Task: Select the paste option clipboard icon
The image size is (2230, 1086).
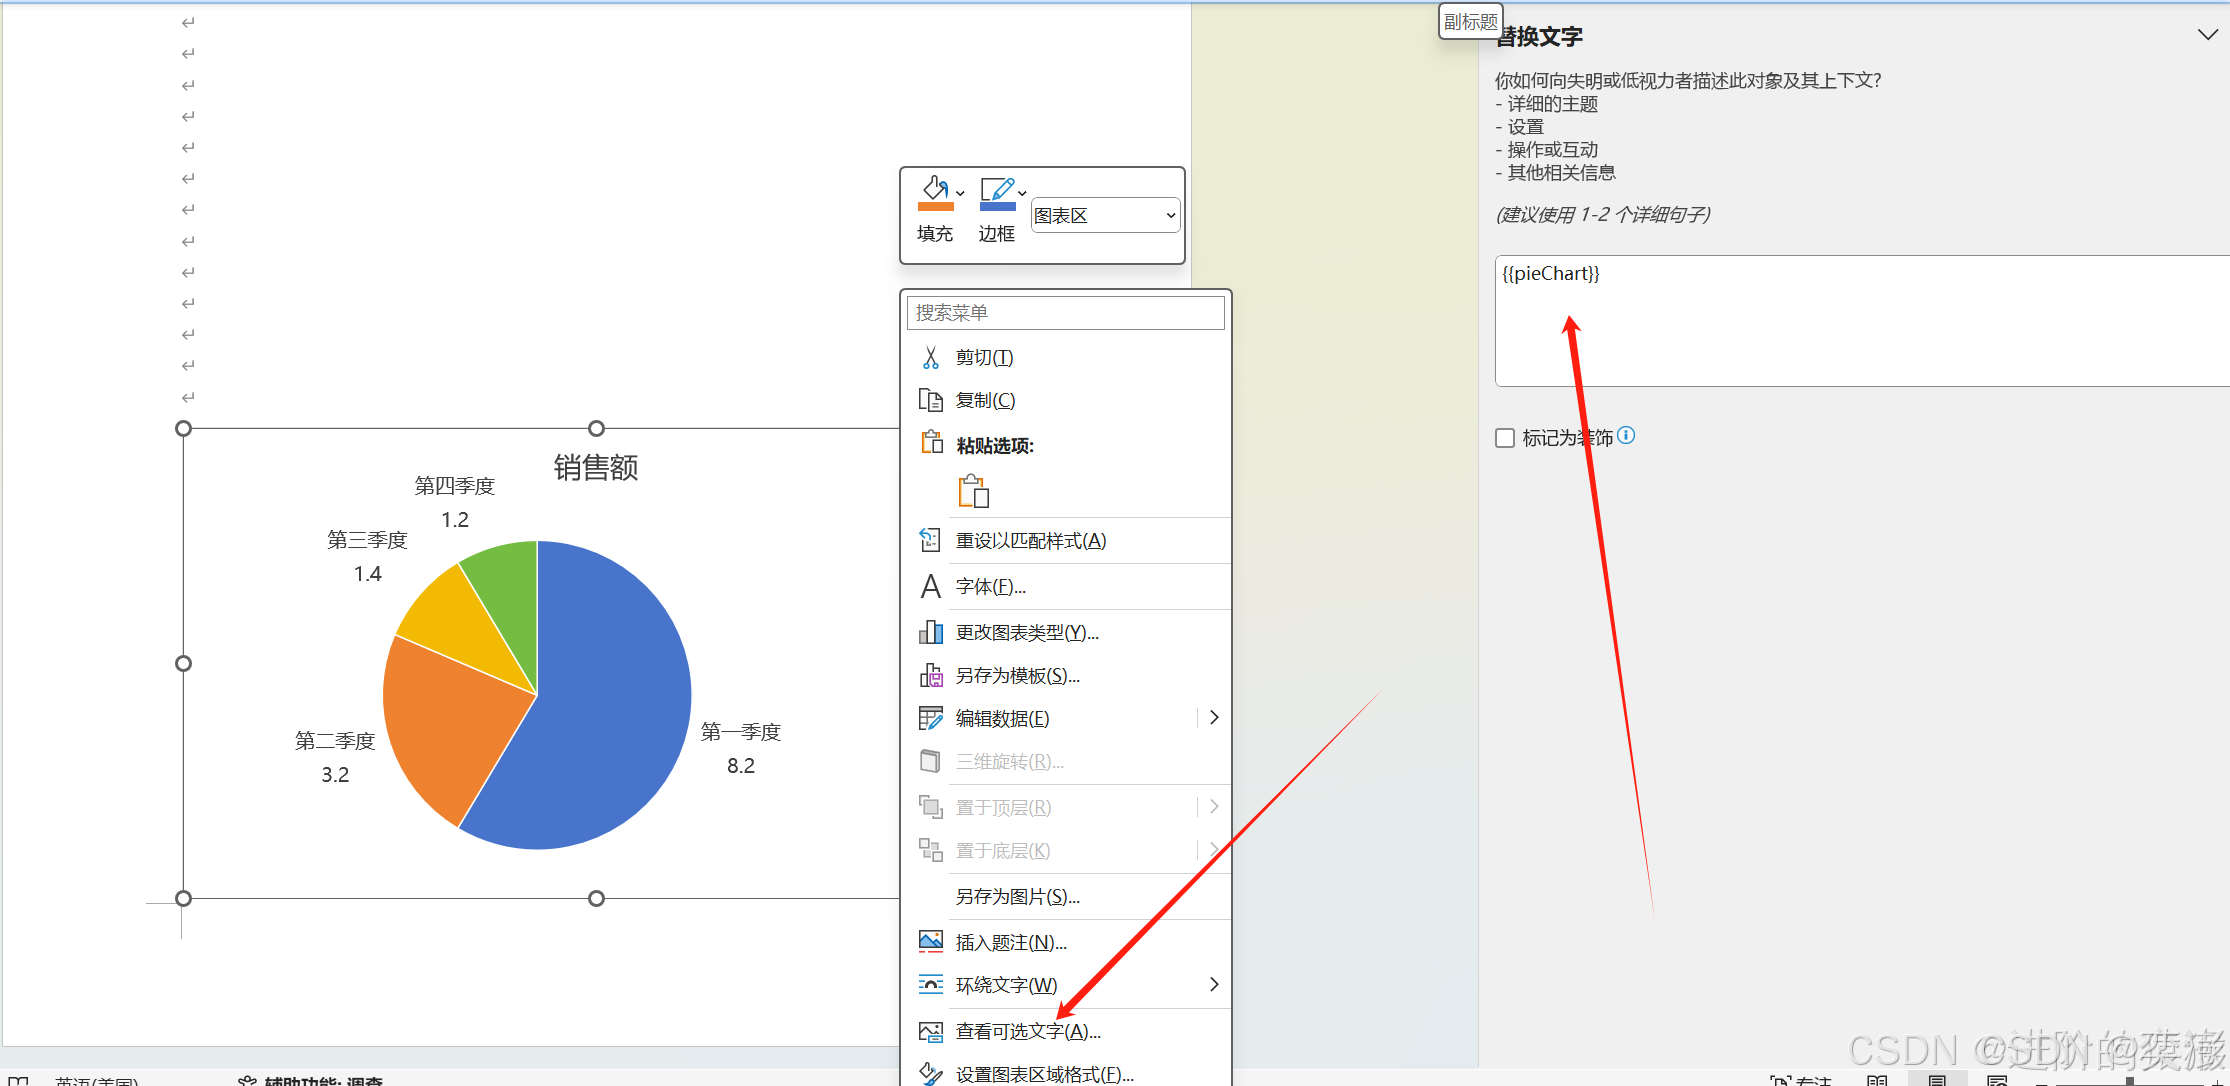Action: [972, 490]
